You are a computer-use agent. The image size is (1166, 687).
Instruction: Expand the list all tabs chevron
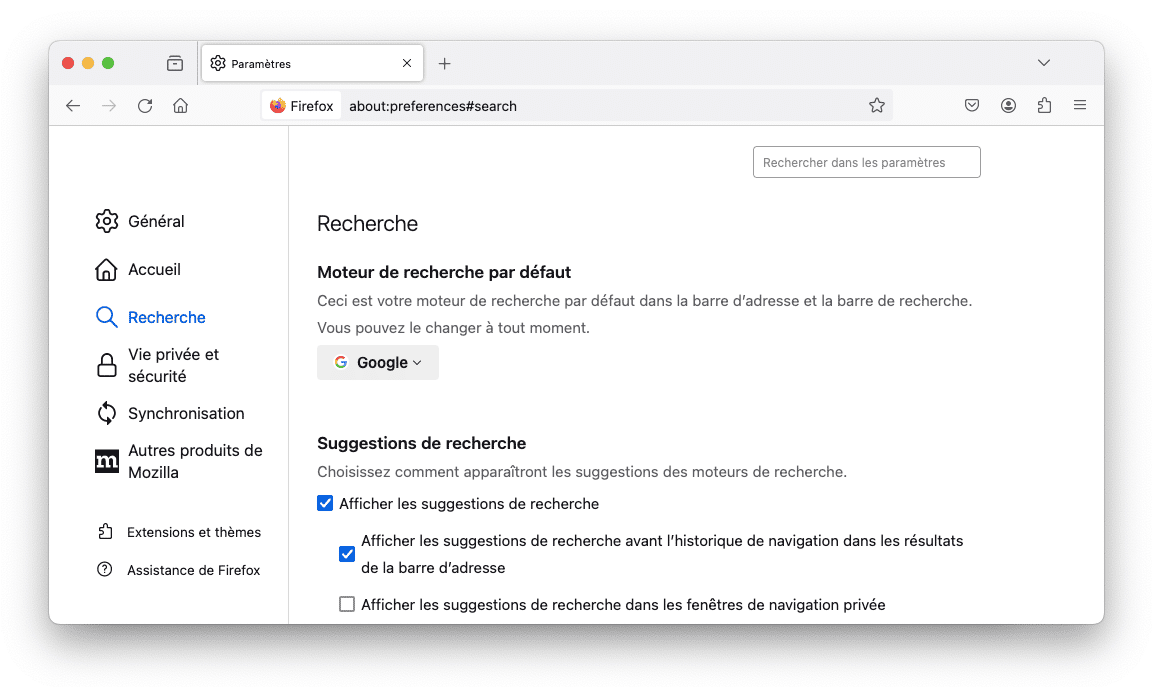click(x=1044, y=63)
